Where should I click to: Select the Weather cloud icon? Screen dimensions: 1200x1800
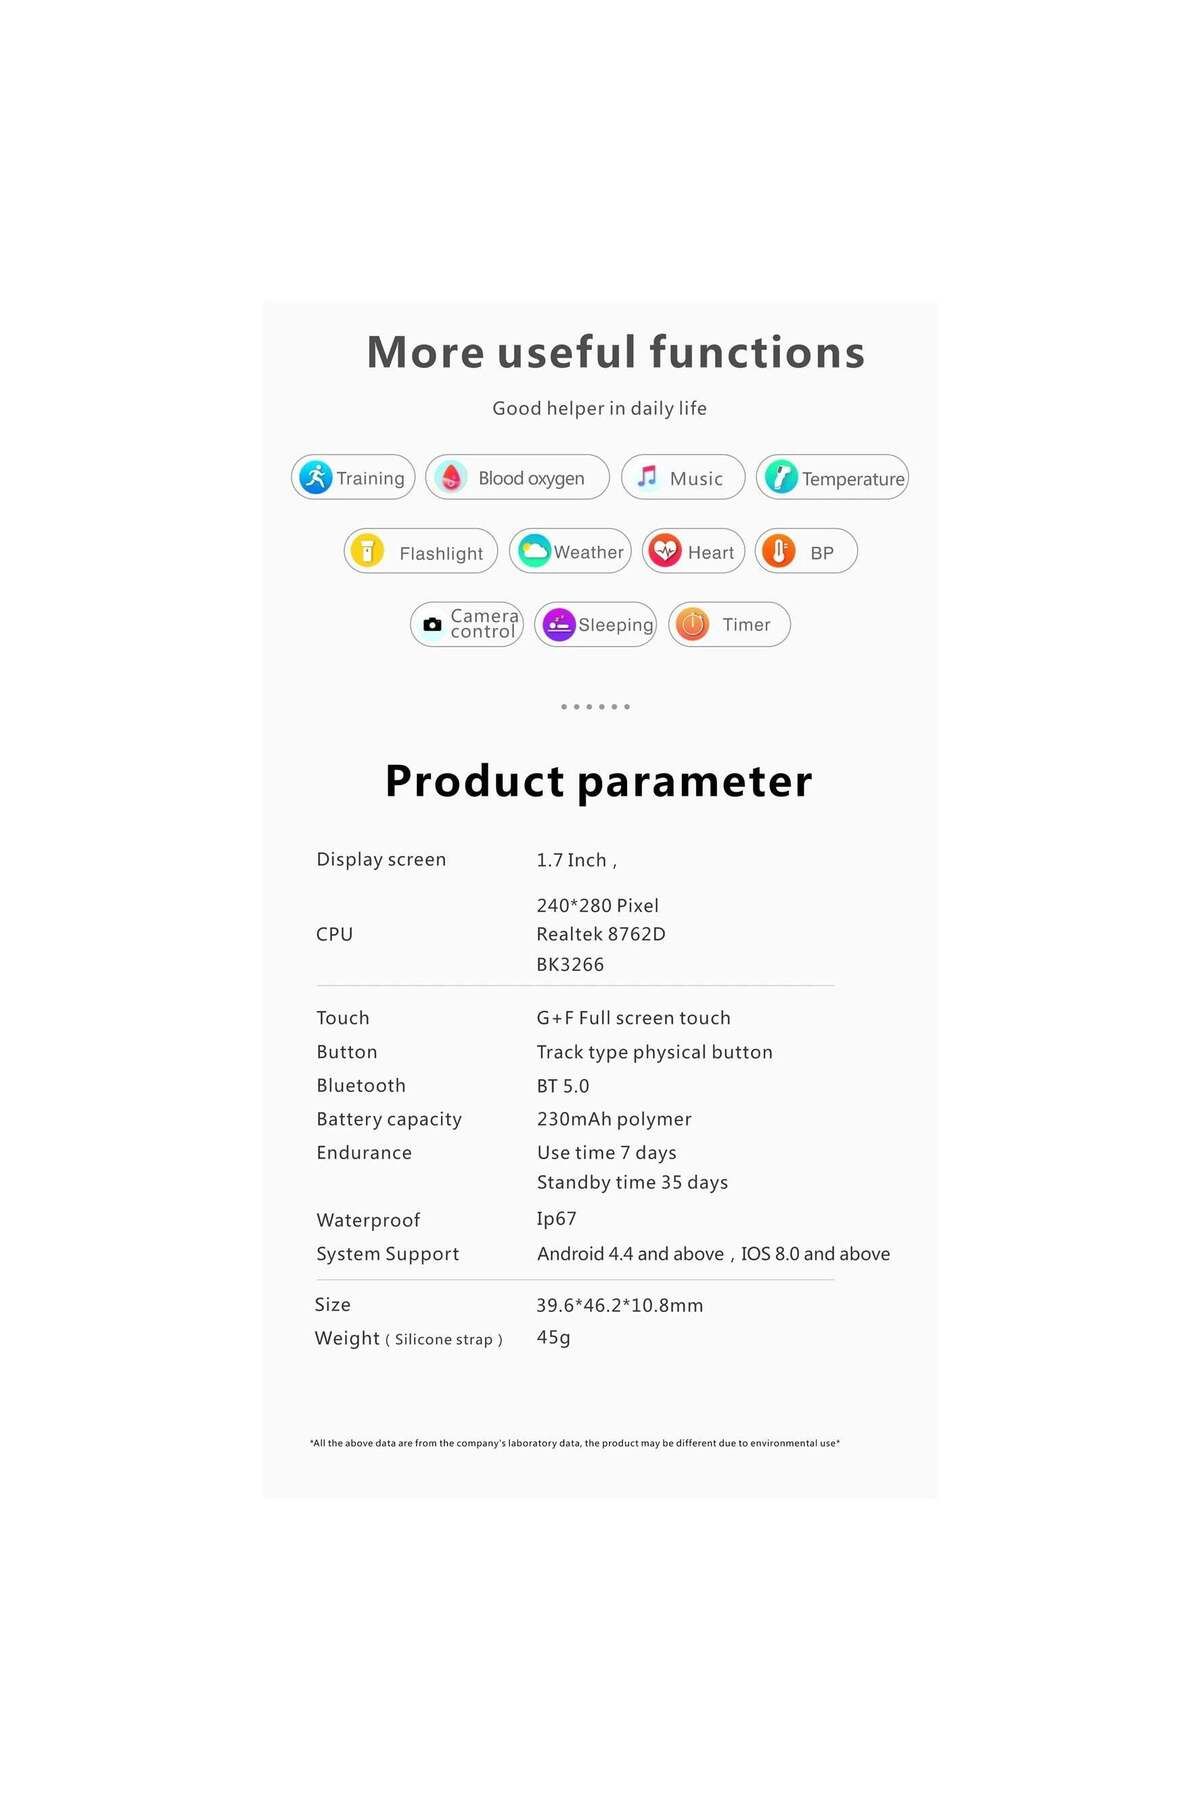[535, 551]
